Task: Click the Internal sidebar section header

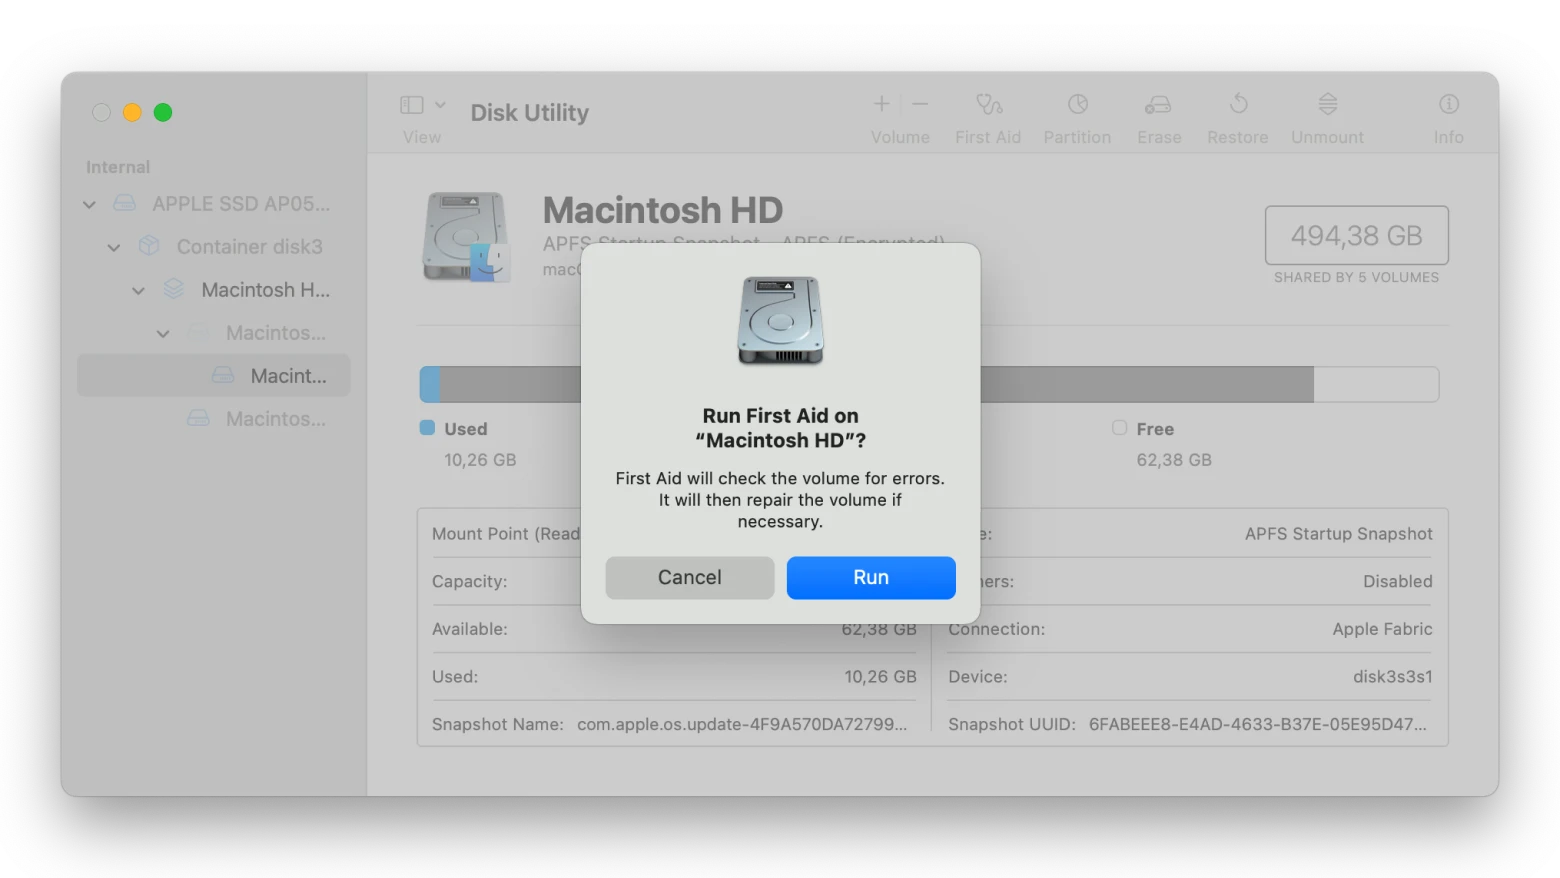Action: [118, 167]
